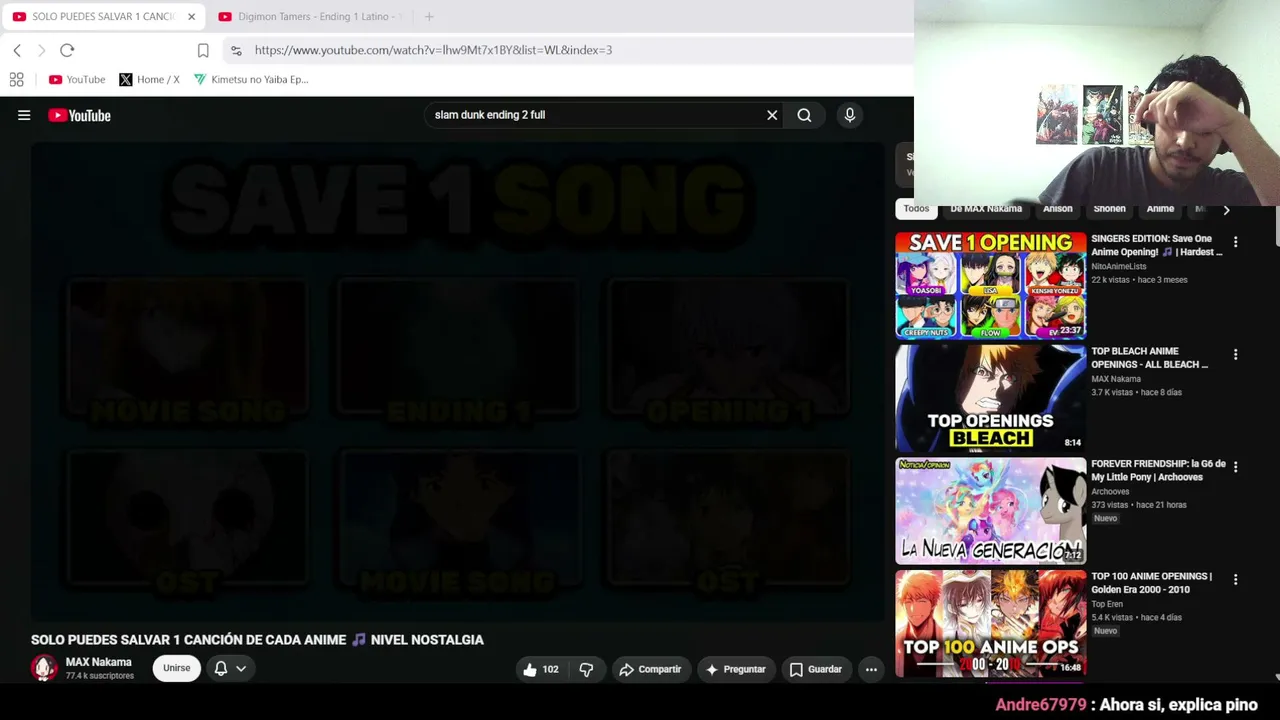View site information beside the URL
Image resolution: width=1280 pixels, height=720 pixels.
click(x=236, y=50)
